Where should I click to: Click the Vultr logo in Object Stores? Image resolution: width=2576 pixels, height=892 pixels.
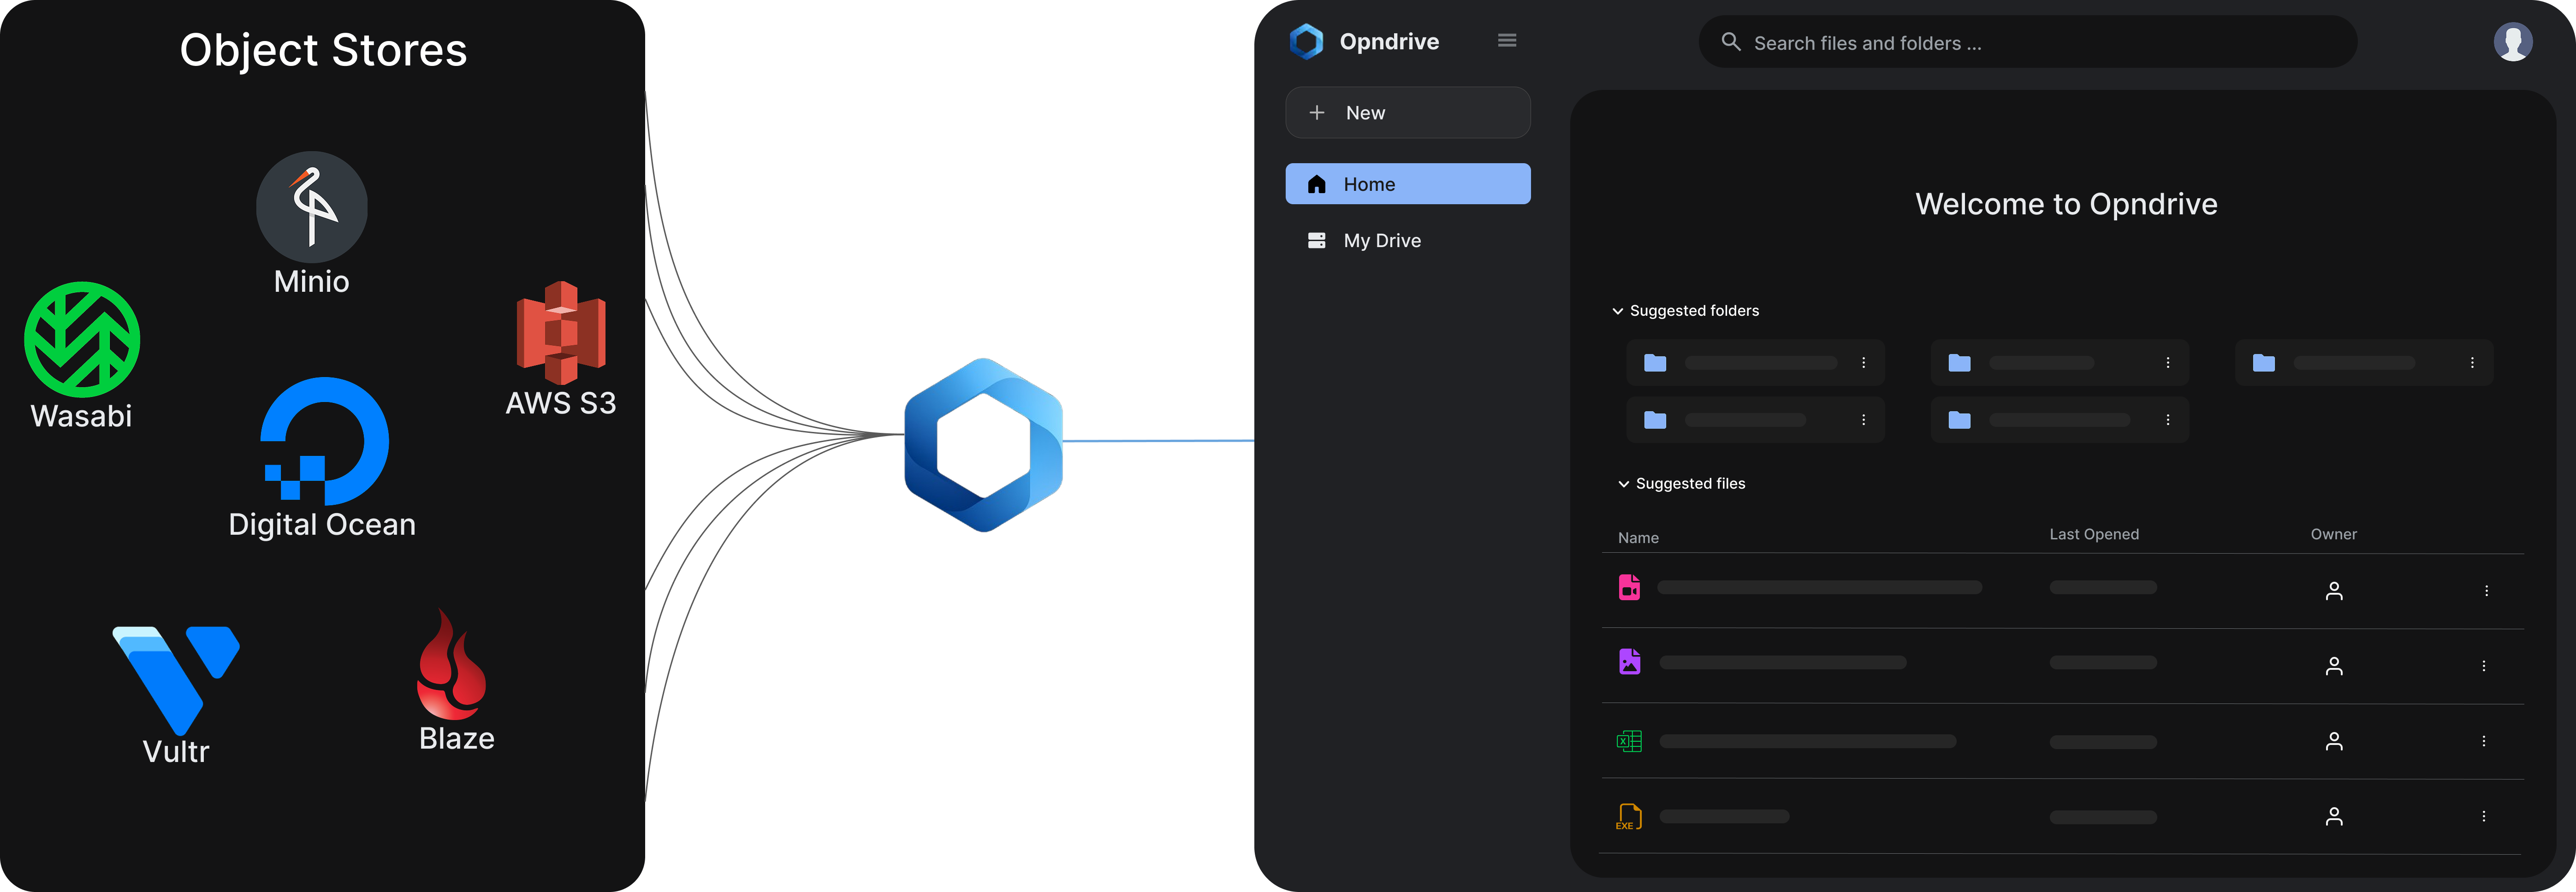pos(176,680)
